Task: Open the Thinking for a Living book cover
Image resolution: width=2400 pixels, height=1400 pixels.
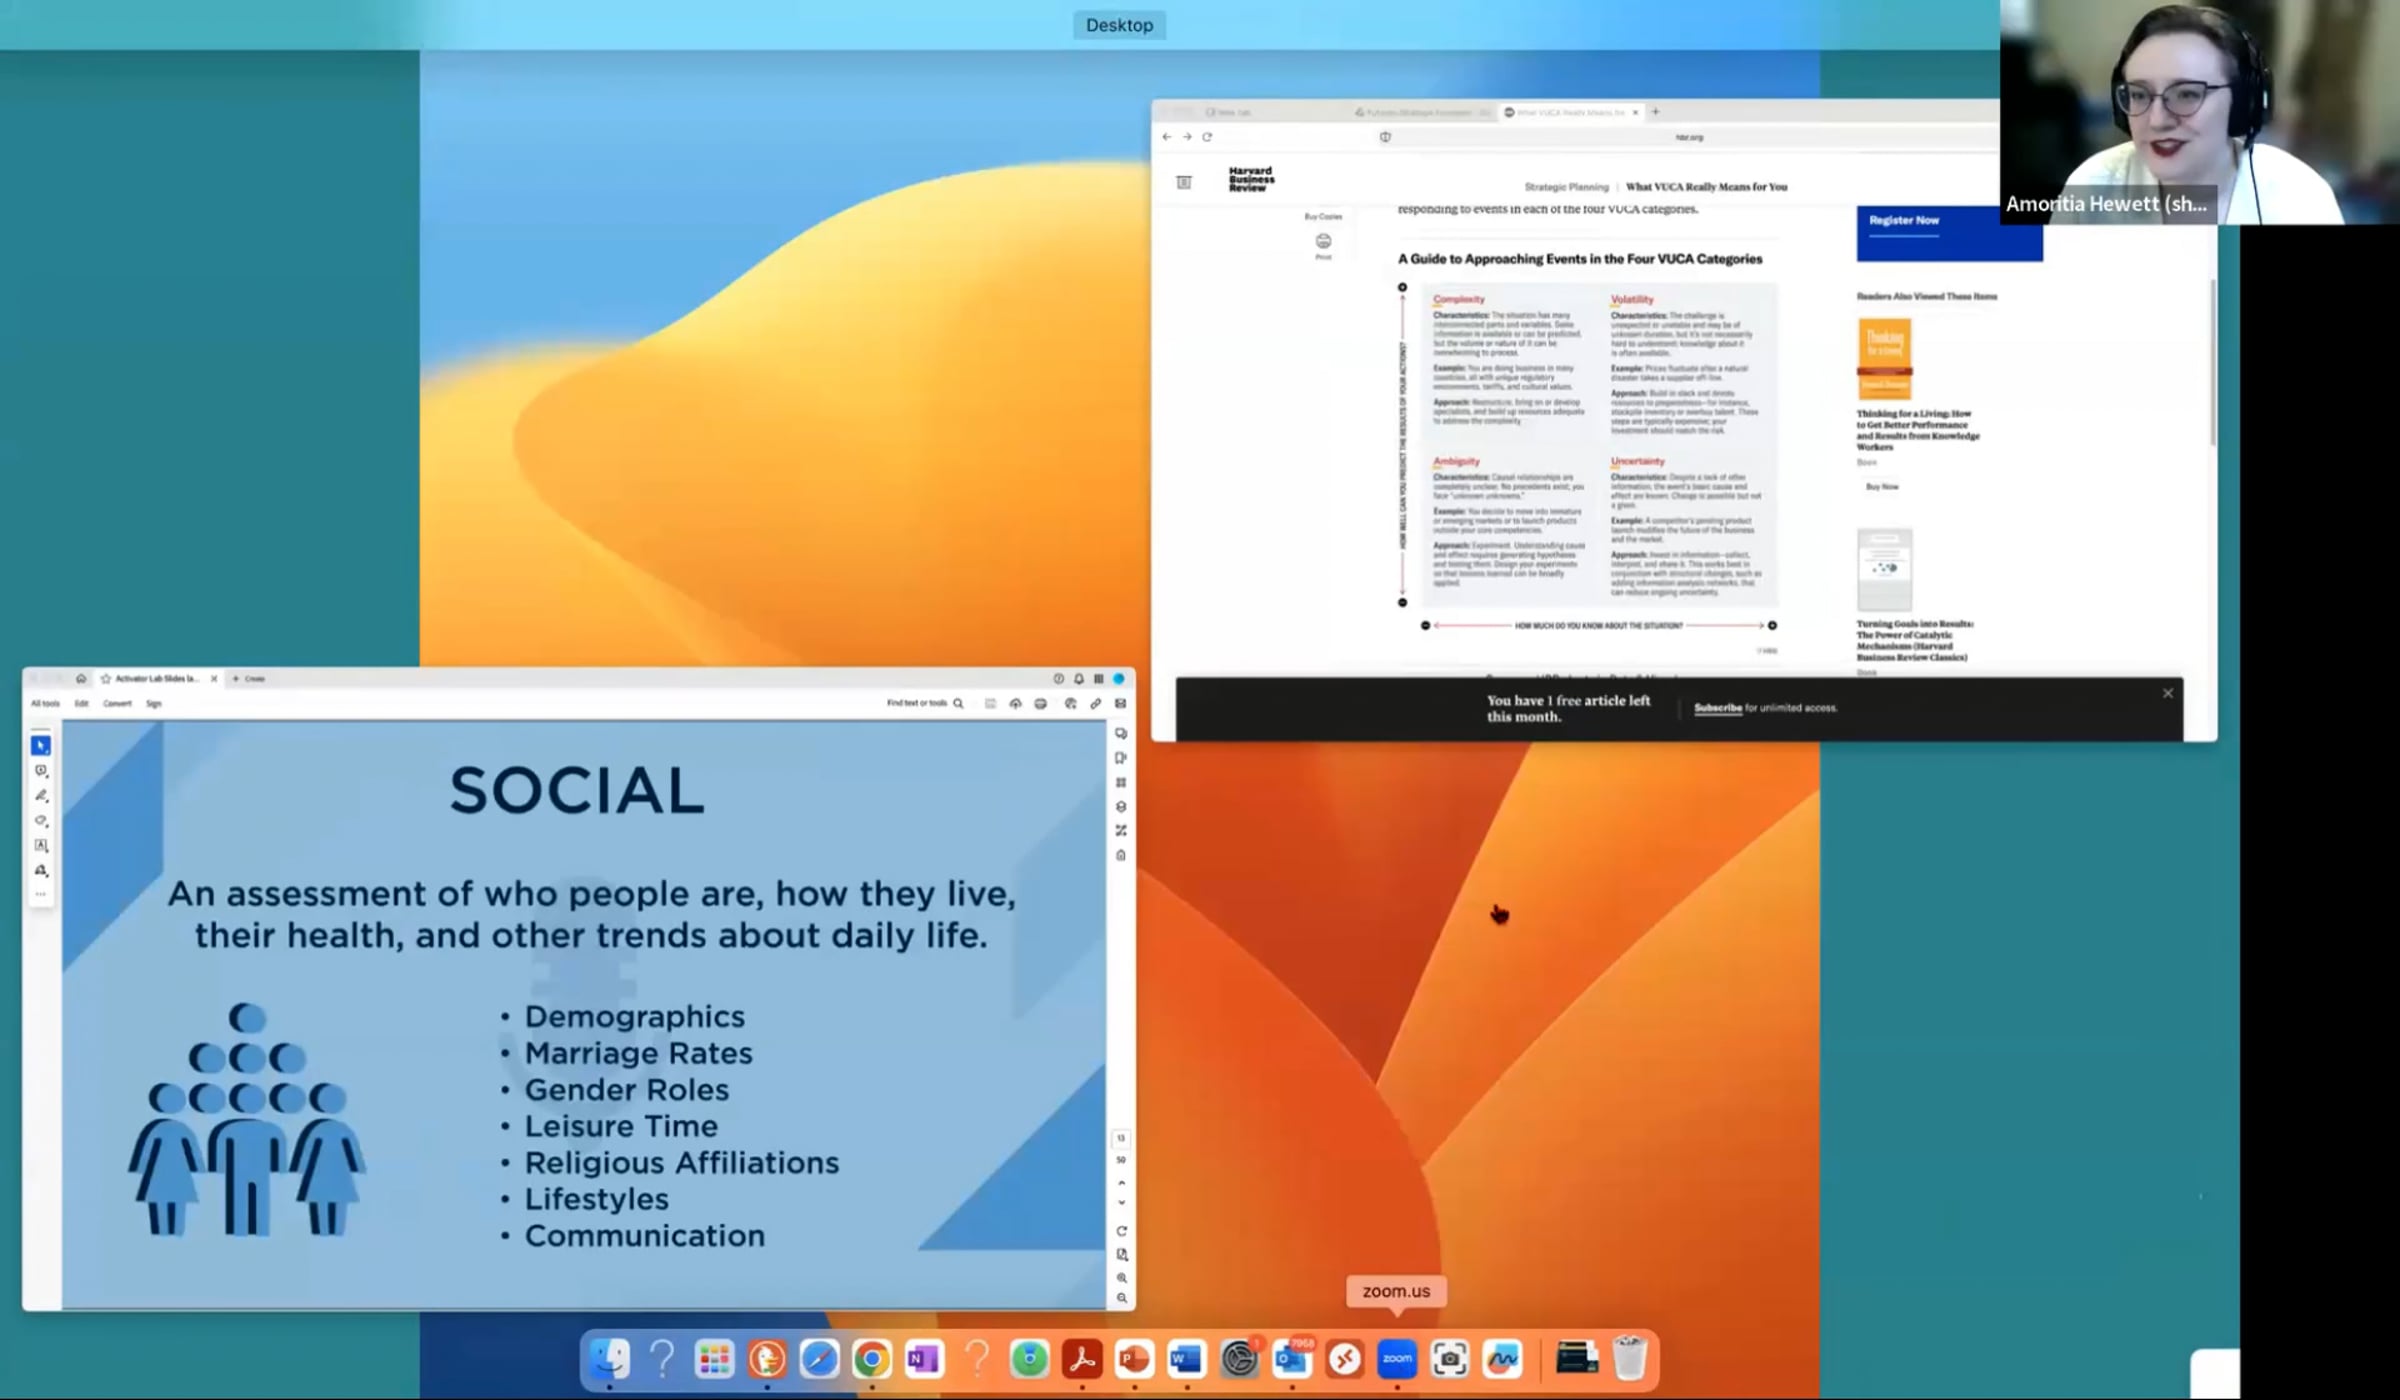Action: 1884,359
